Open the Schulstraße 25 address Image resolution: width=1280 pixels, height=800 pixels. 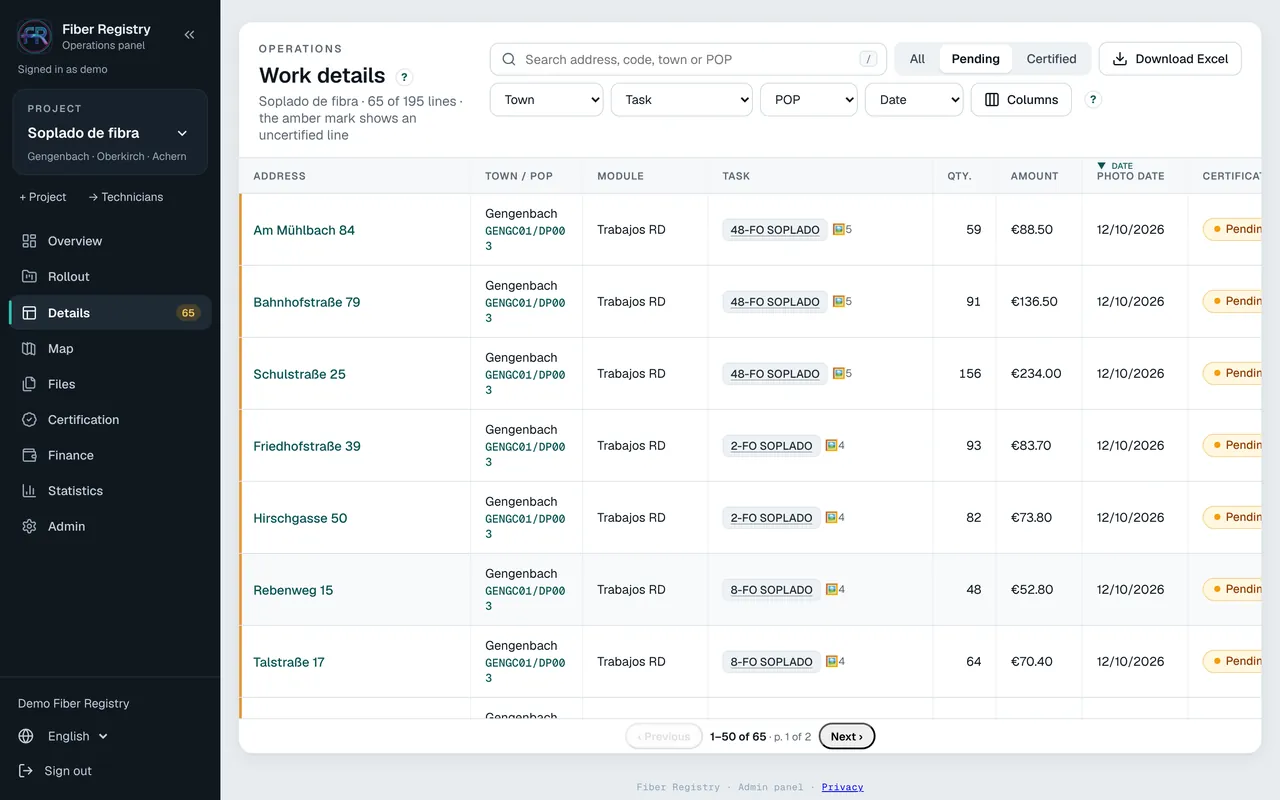point(299,374)
